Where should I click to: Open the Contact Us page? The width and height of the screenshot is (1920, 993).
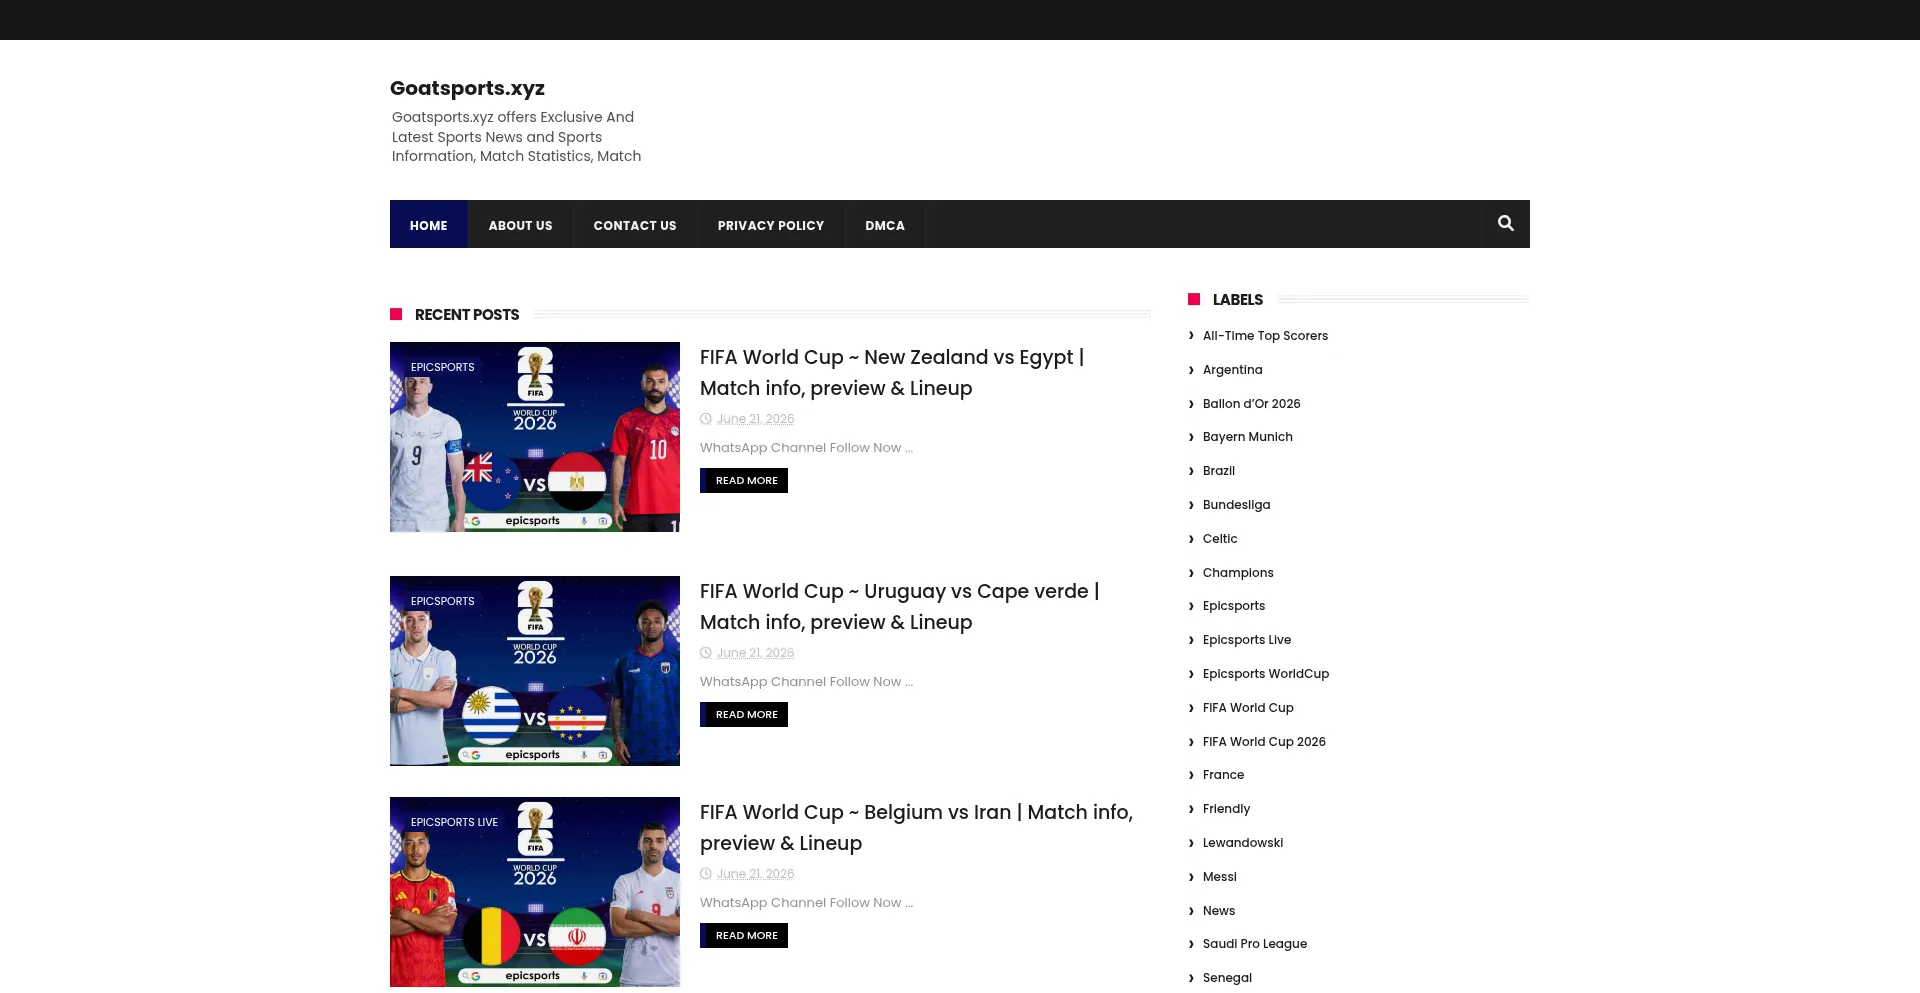pyautogui.click(x=635, y=225)
